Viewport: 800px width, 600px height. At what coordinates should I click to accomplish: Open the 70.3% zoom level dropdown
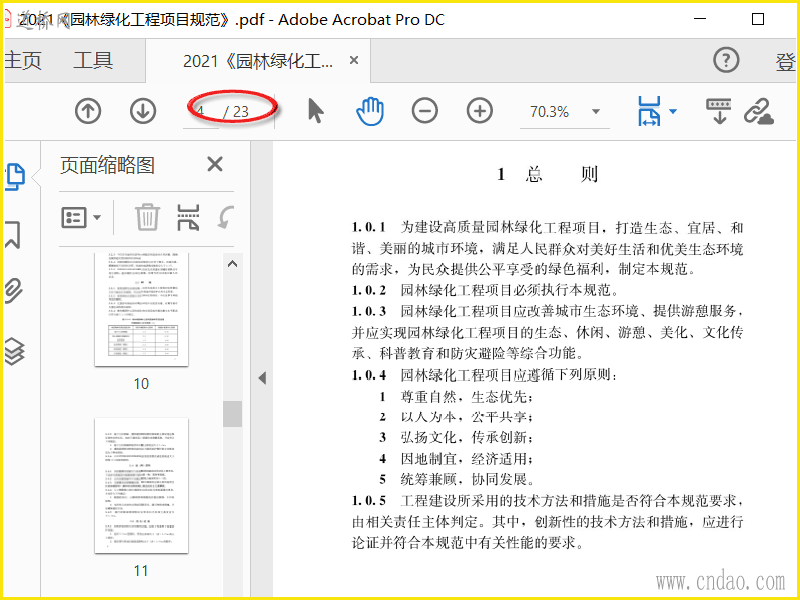pos(595,111)
